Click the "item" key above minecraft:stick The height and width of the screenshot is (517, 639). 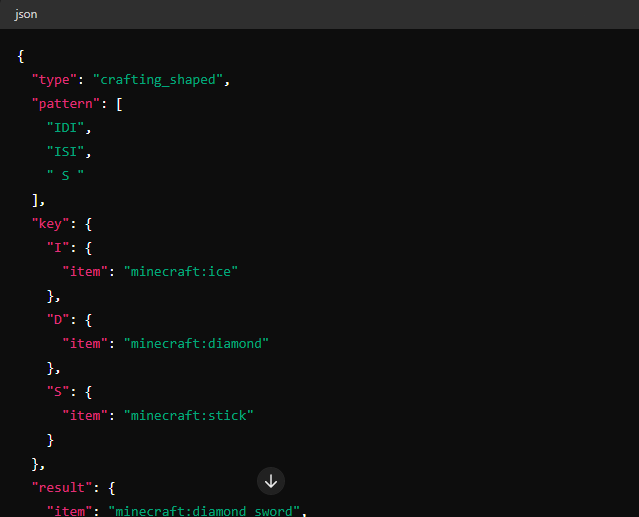83,415
